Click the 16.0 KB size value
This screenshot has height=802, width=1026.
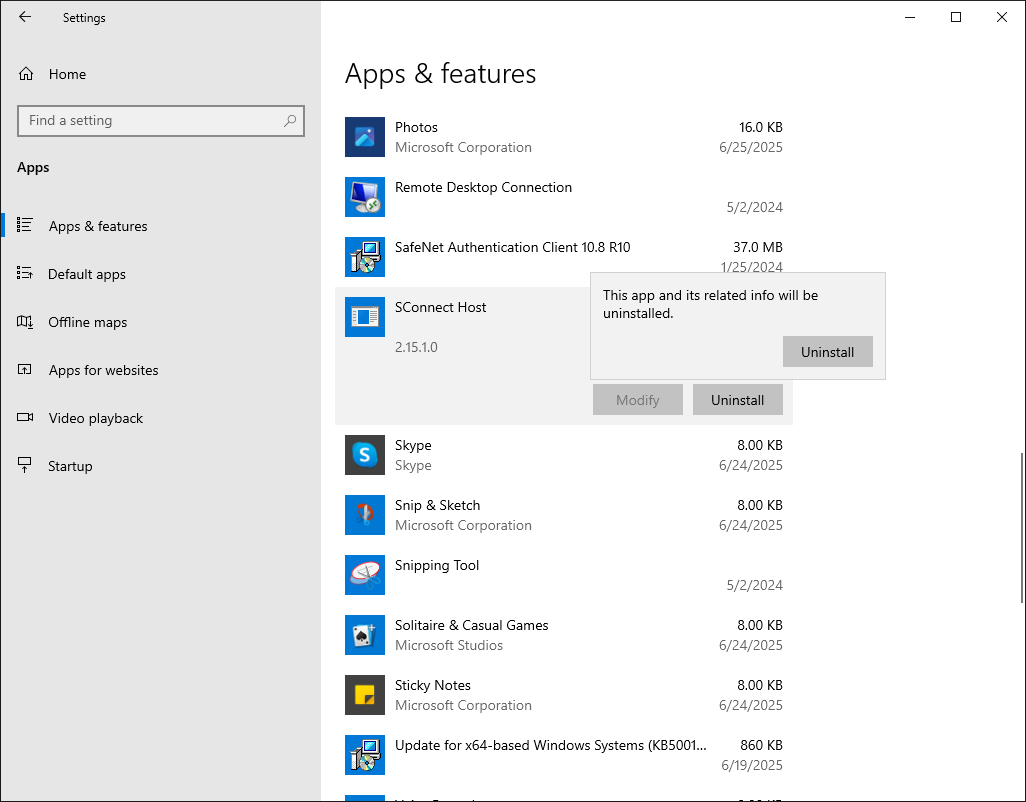760,127
